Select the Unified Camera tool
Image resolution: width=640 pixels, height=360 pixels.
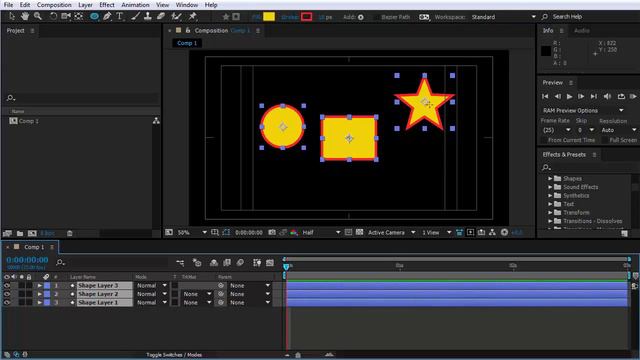coord(65,16)
